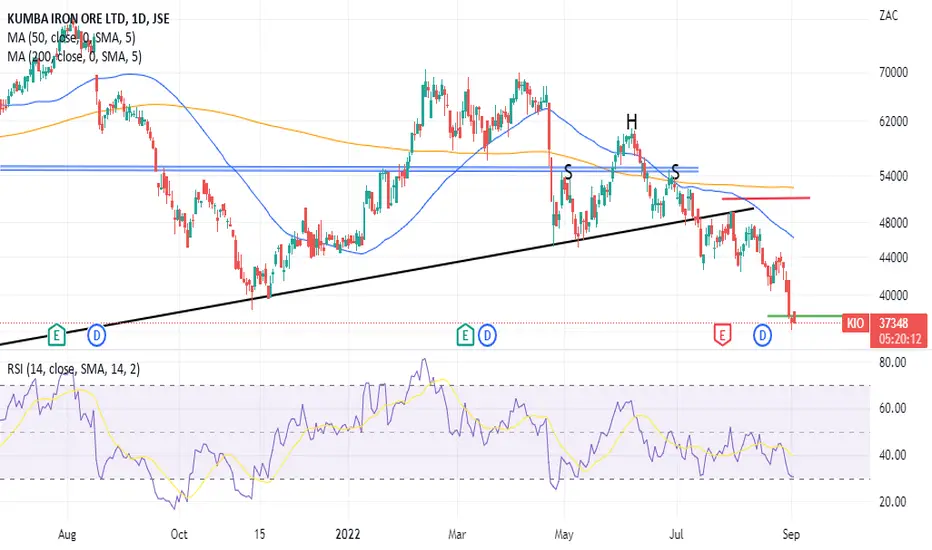This screenshot has width=932, height=550.
Task: Click the May time axis label
Action: (563, 534)
